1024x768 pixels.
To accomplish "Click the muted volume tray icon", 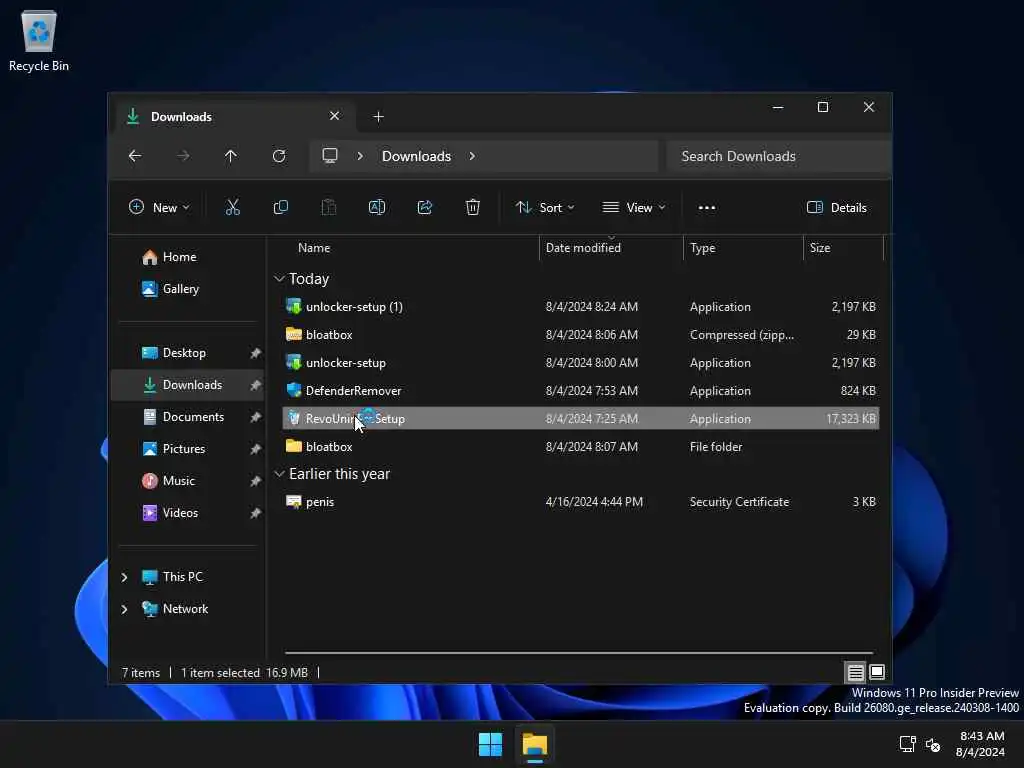I will click(x=933, y=744).
